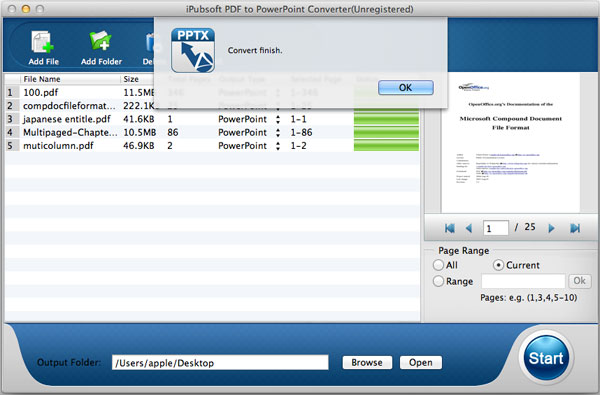Select the Range radio option
Viewport: 600px width, 395px height.
coord(438,281)
